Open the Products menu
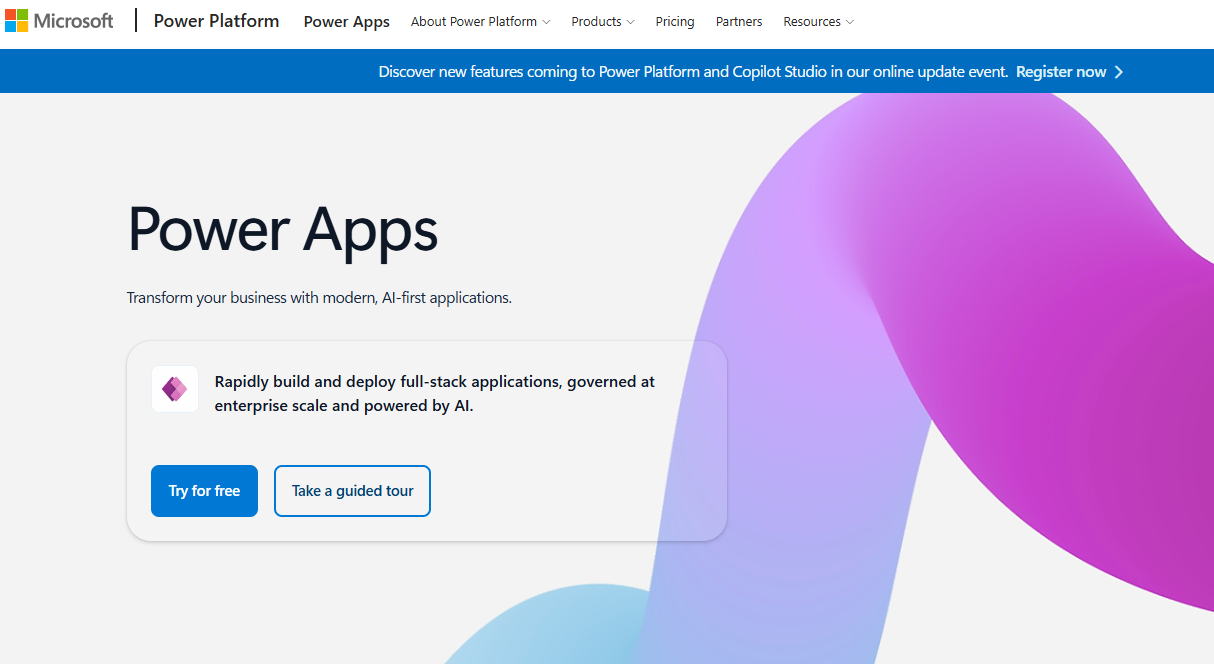1214x664 pixels. click(x=597, y=21)
